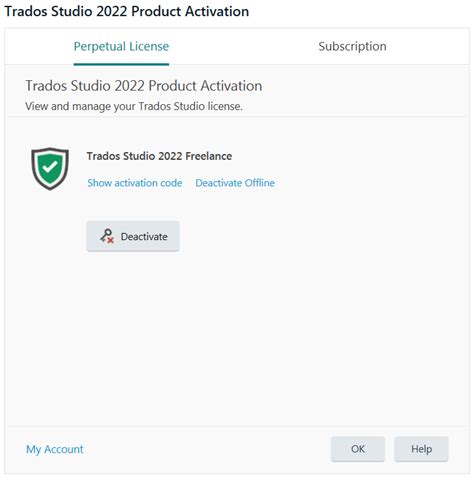Click the key icon on Deactivate button
This screenshot has height=477, width=474.
pyautogui.click(x=107, y=236)
